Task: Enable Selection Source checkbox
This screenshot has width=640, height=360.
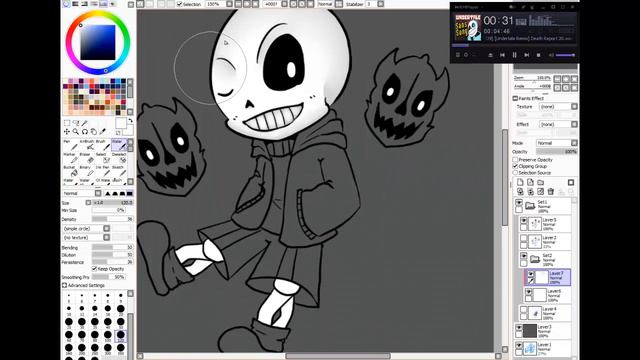Action: (515, 173)
